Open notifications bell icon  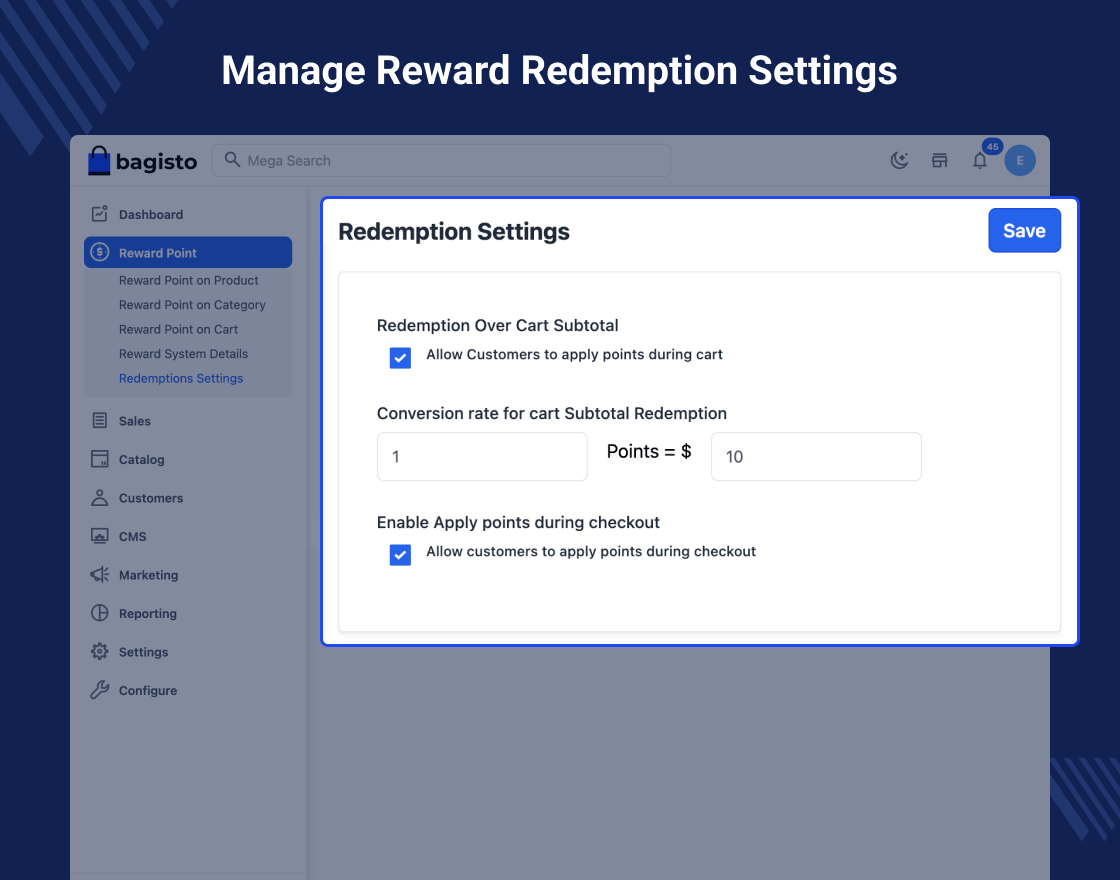[980, 161]
